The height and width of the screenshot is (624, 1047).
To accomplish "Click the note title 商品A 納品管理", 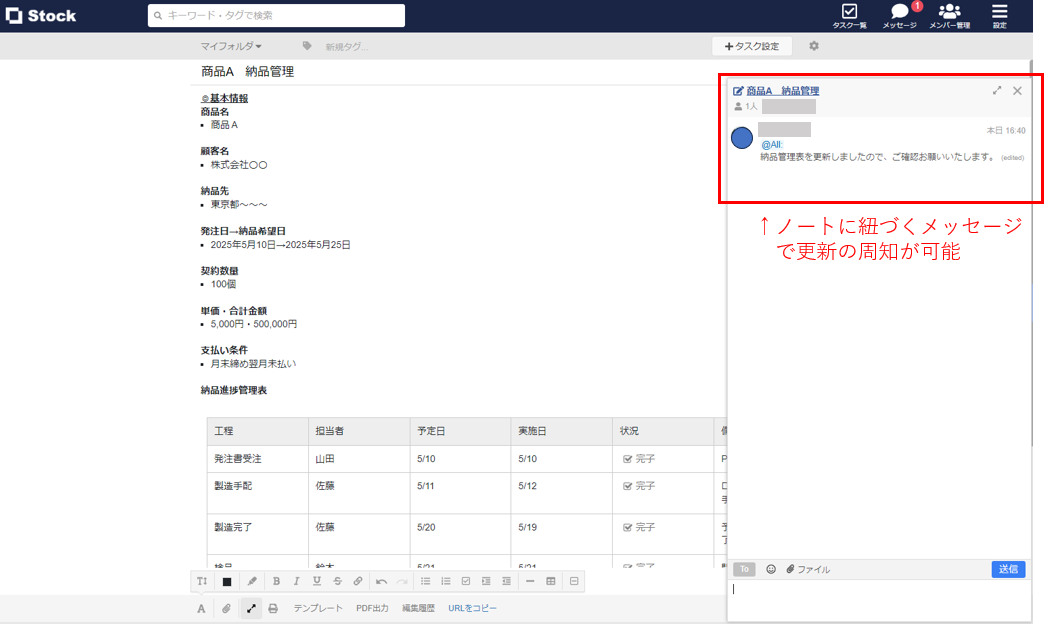I will pos(248,72).
